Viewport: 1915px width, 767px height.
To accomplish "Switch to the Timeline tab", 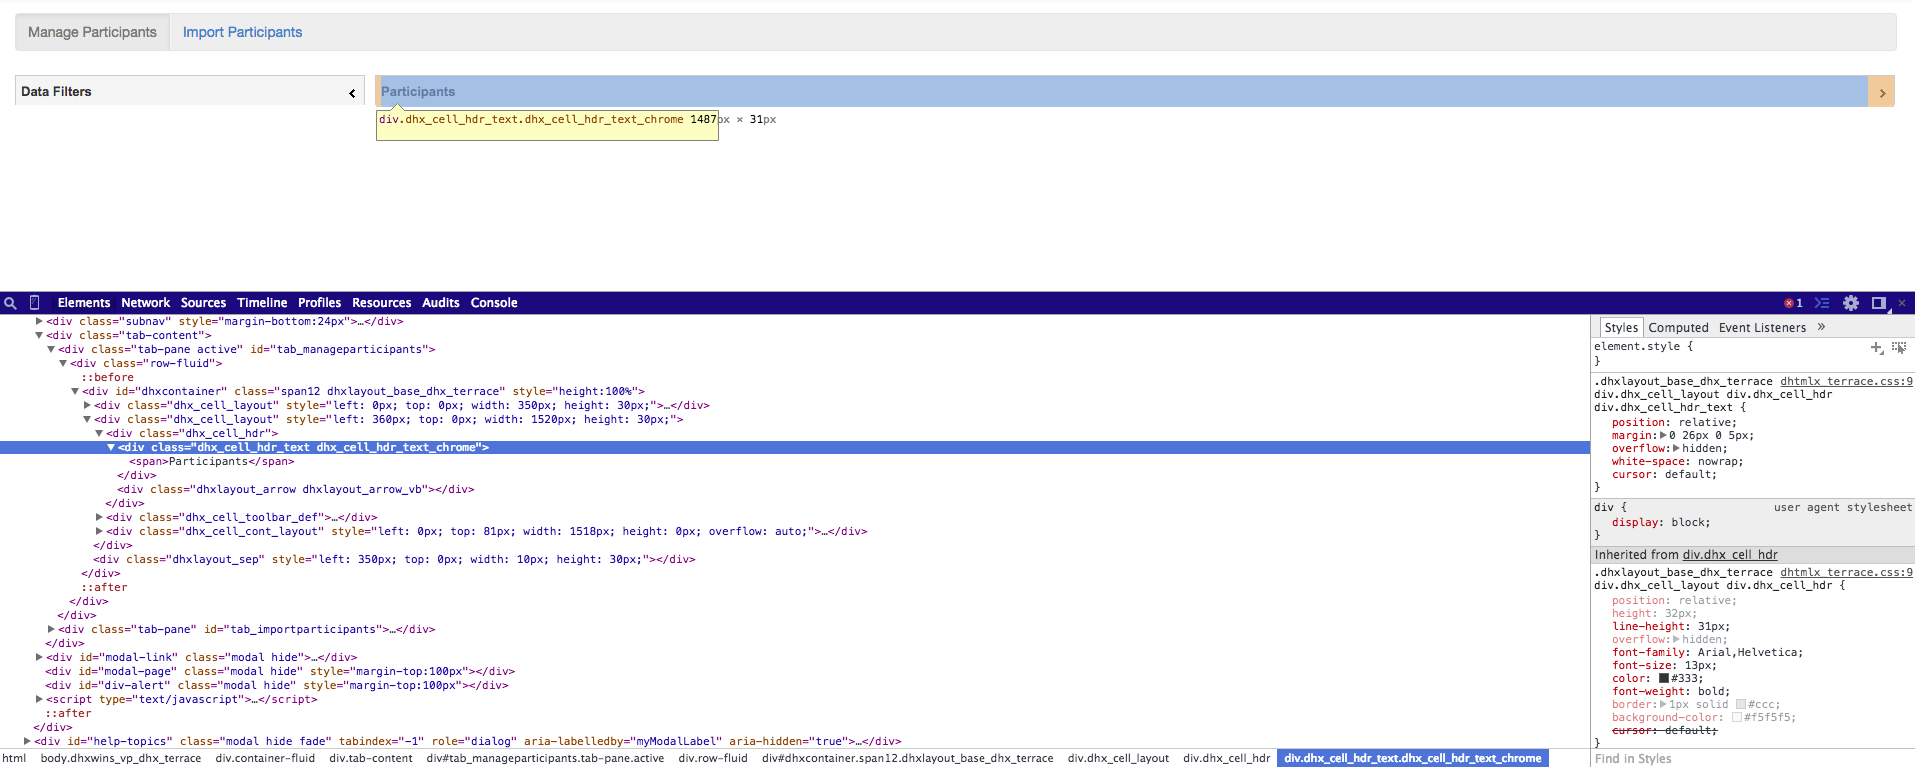I will point(262,303).
